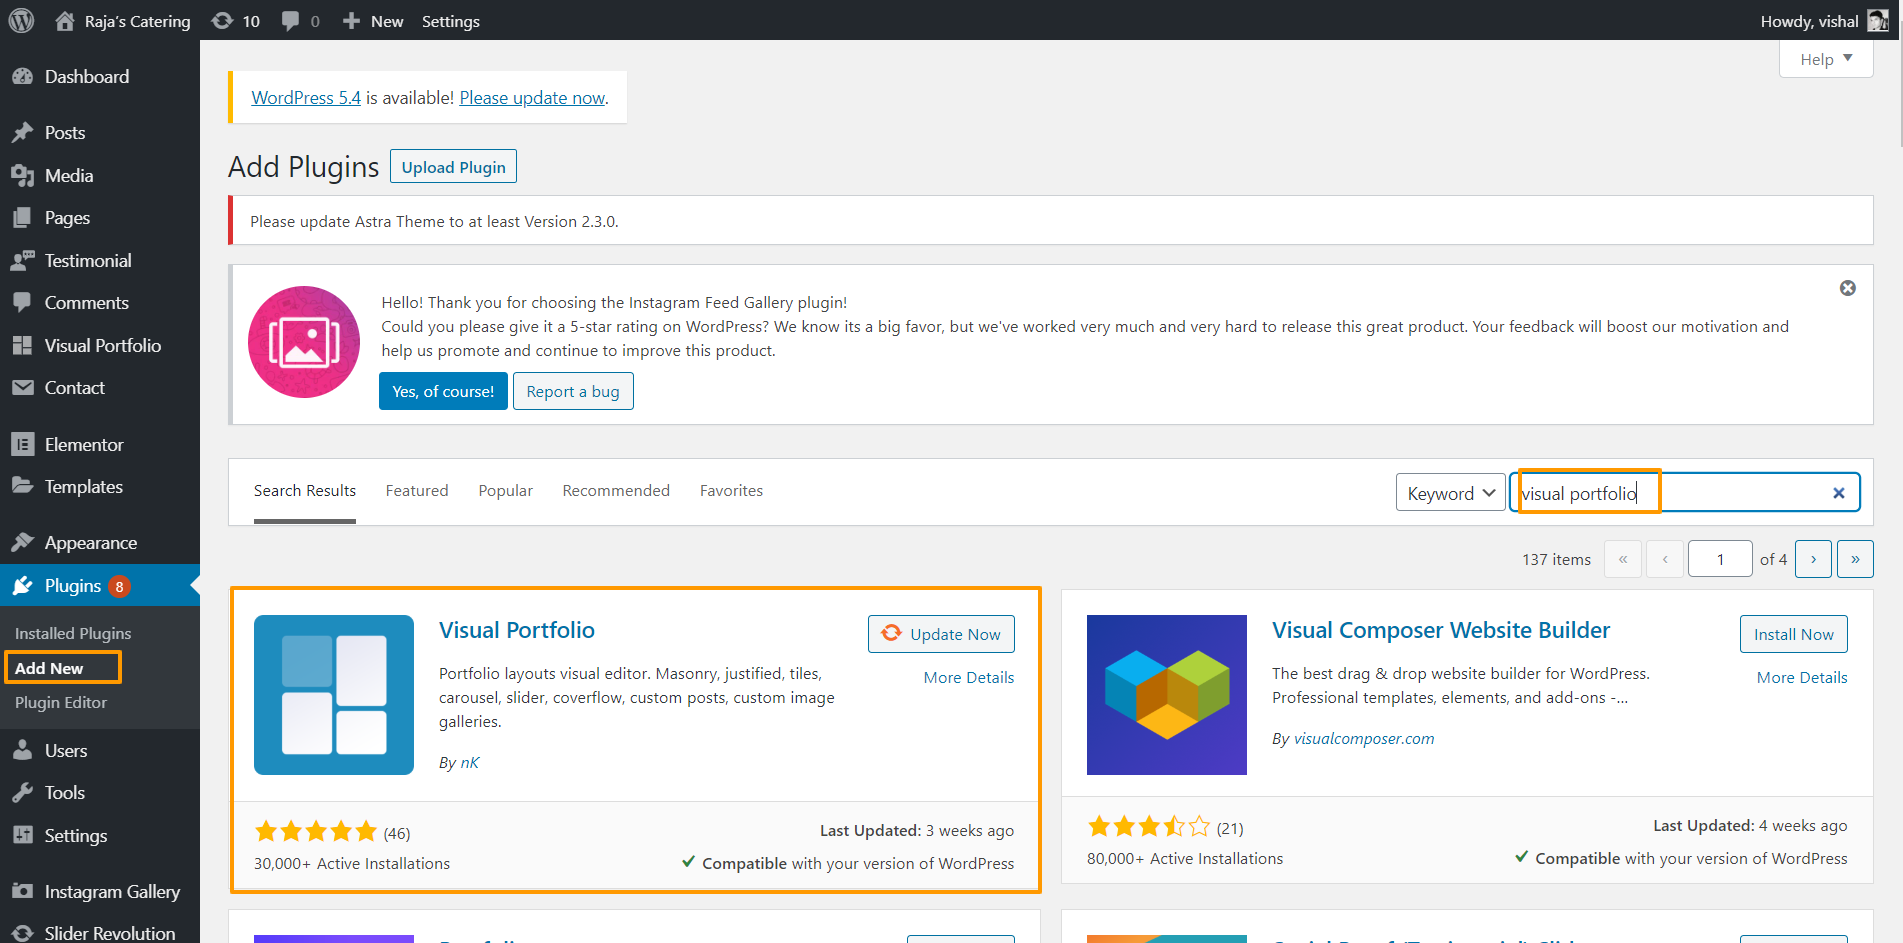Image resolution: width=1903 pixels, height=943 pixels.
Task: Click Please update now link
Action: pos(532,98)
